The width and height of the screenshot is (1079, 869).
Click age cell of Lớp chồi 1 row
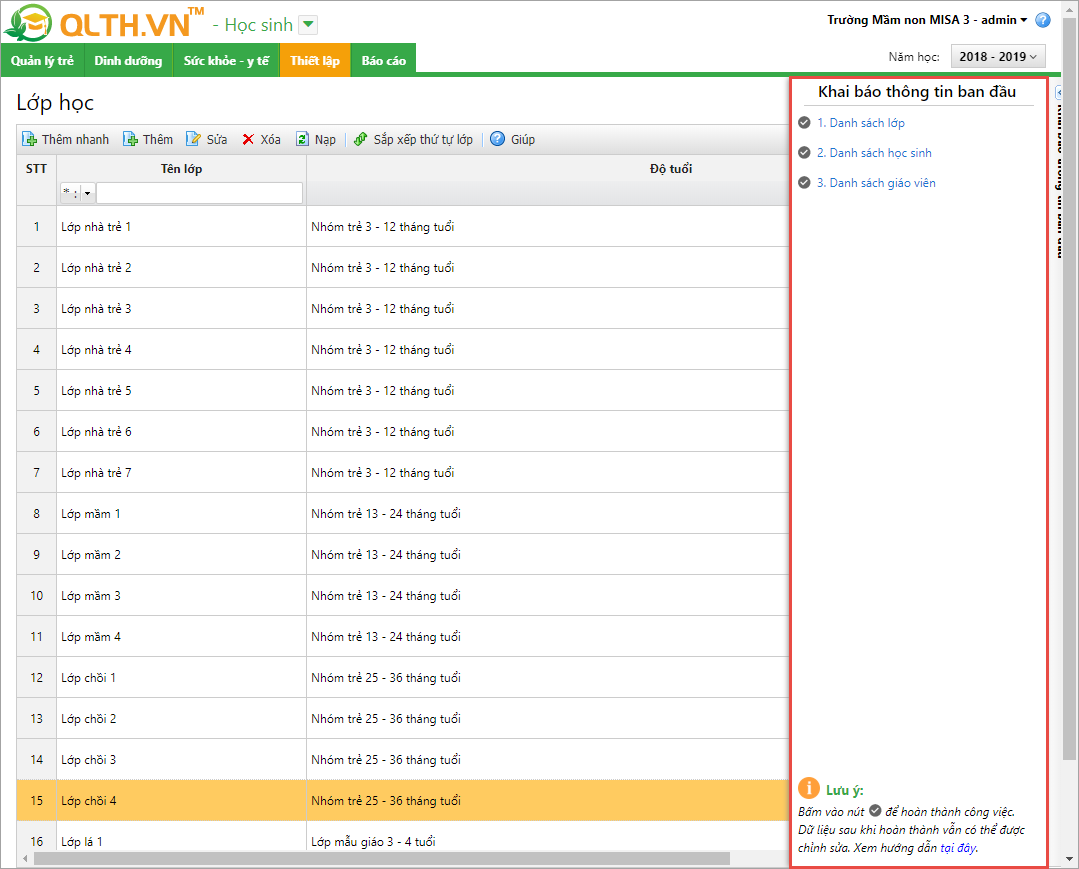(x=547, y=678)
